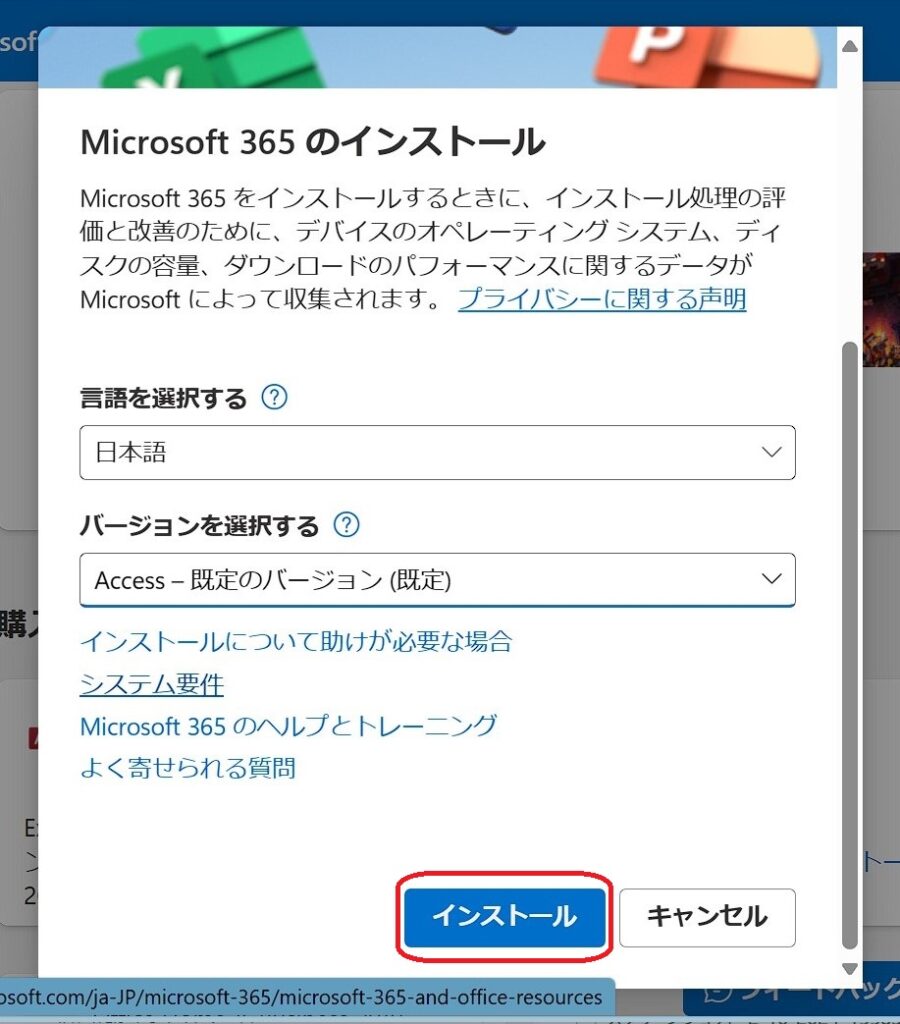Image resolution: width=900 pixels, height=1024 pixels.
Task: Open Microsoft 365 のヘルプとトレーニング link
Action: 289,726
